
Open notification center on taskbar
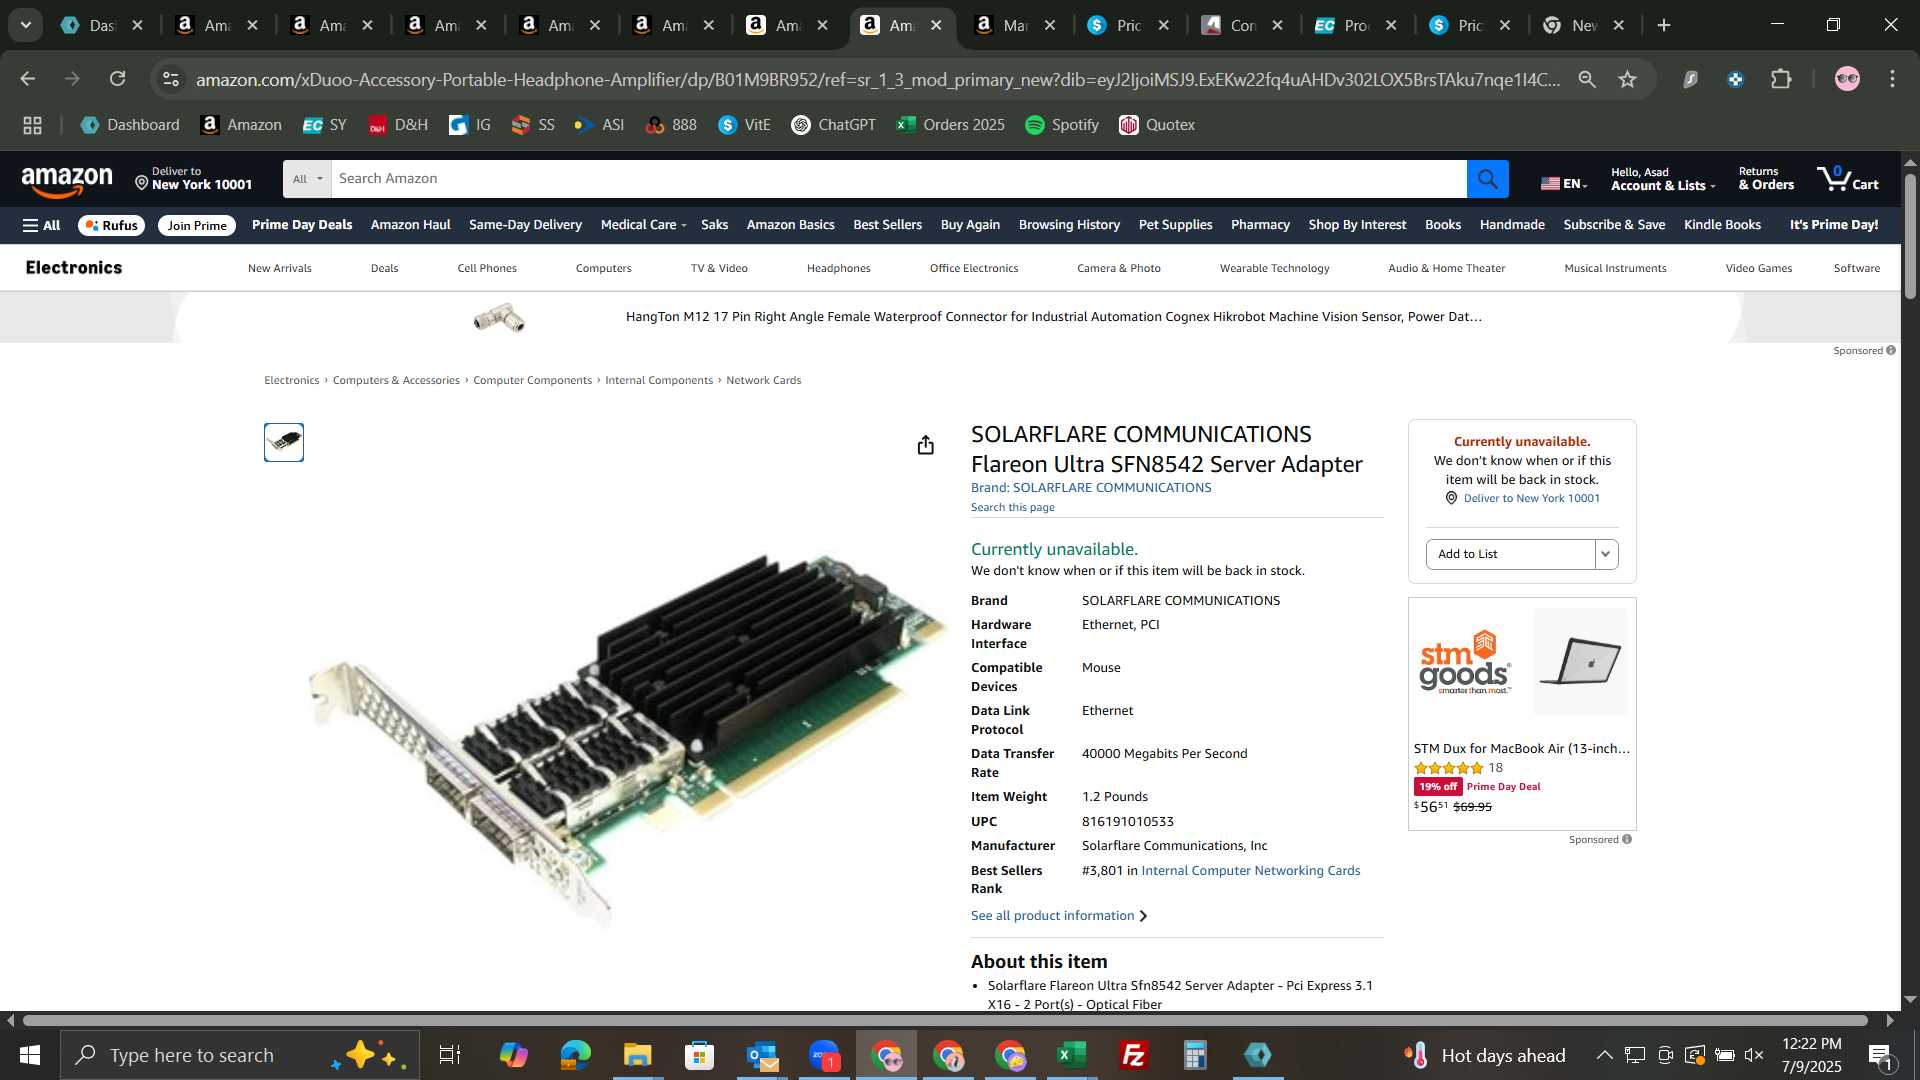[x=1880, y=1055]
